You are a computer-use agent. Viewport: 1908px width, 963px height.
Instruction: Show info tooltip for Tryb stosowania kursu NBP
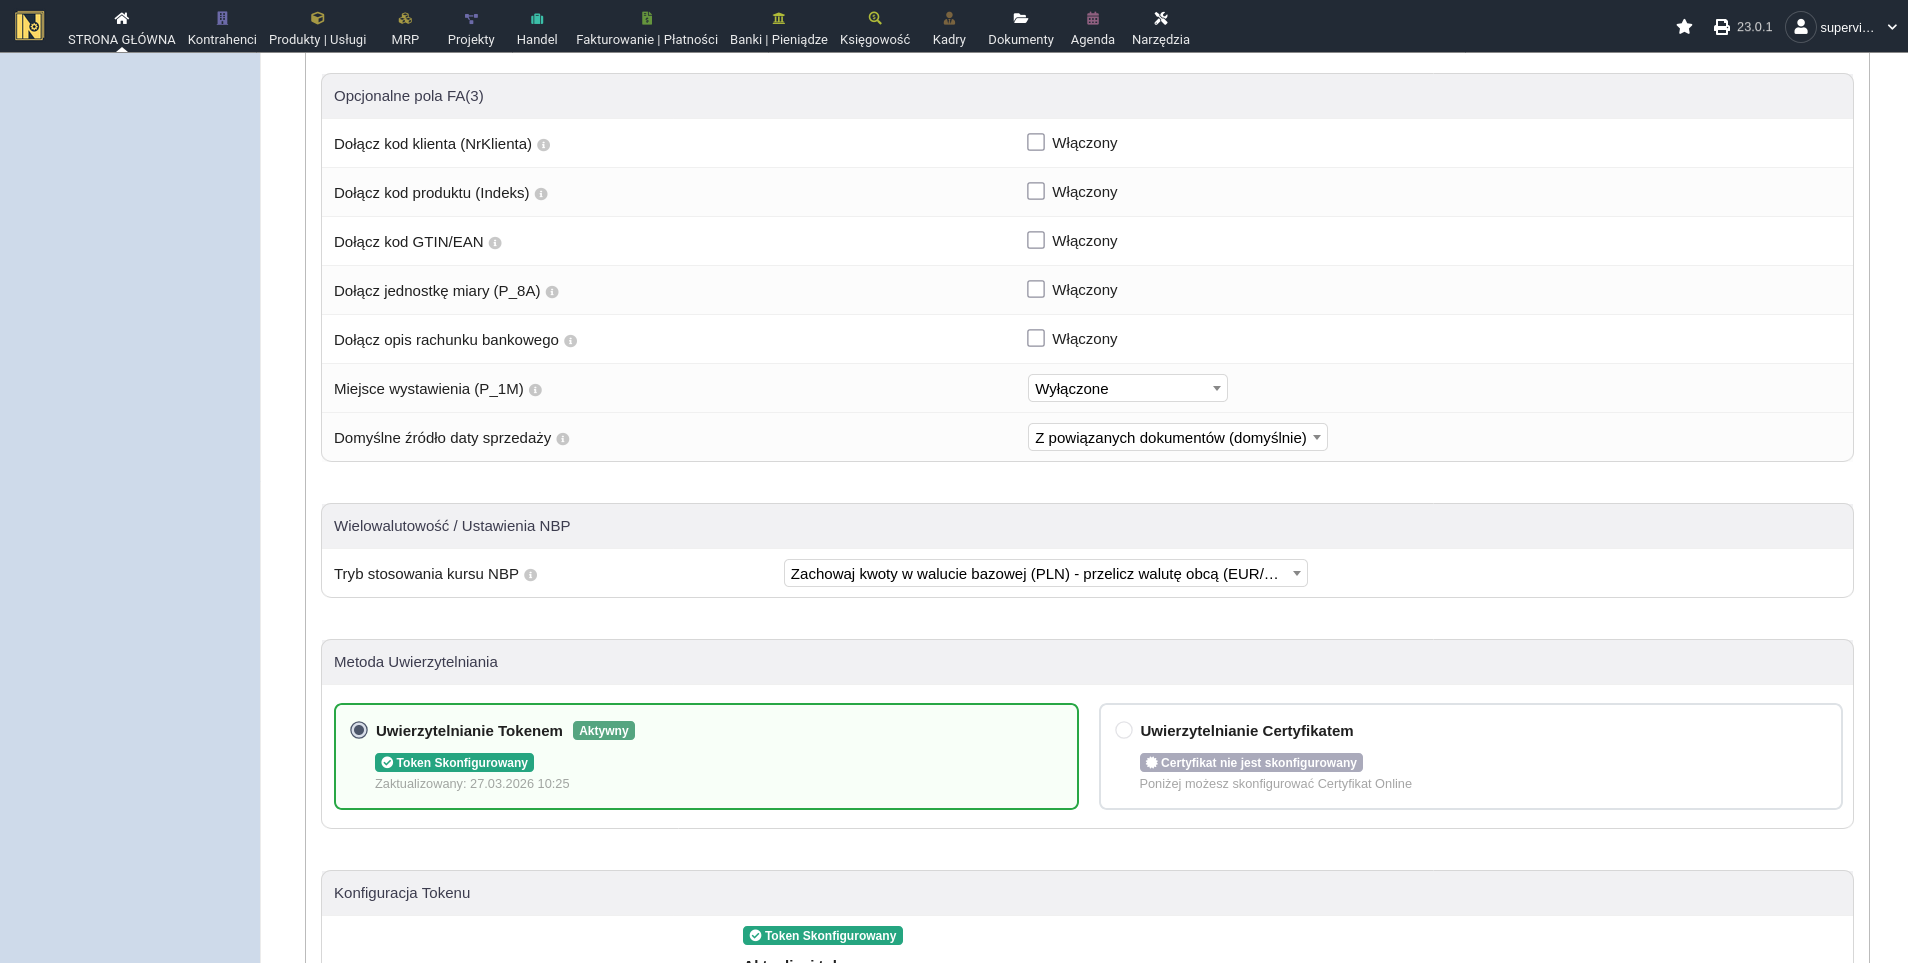pos(531,575)
